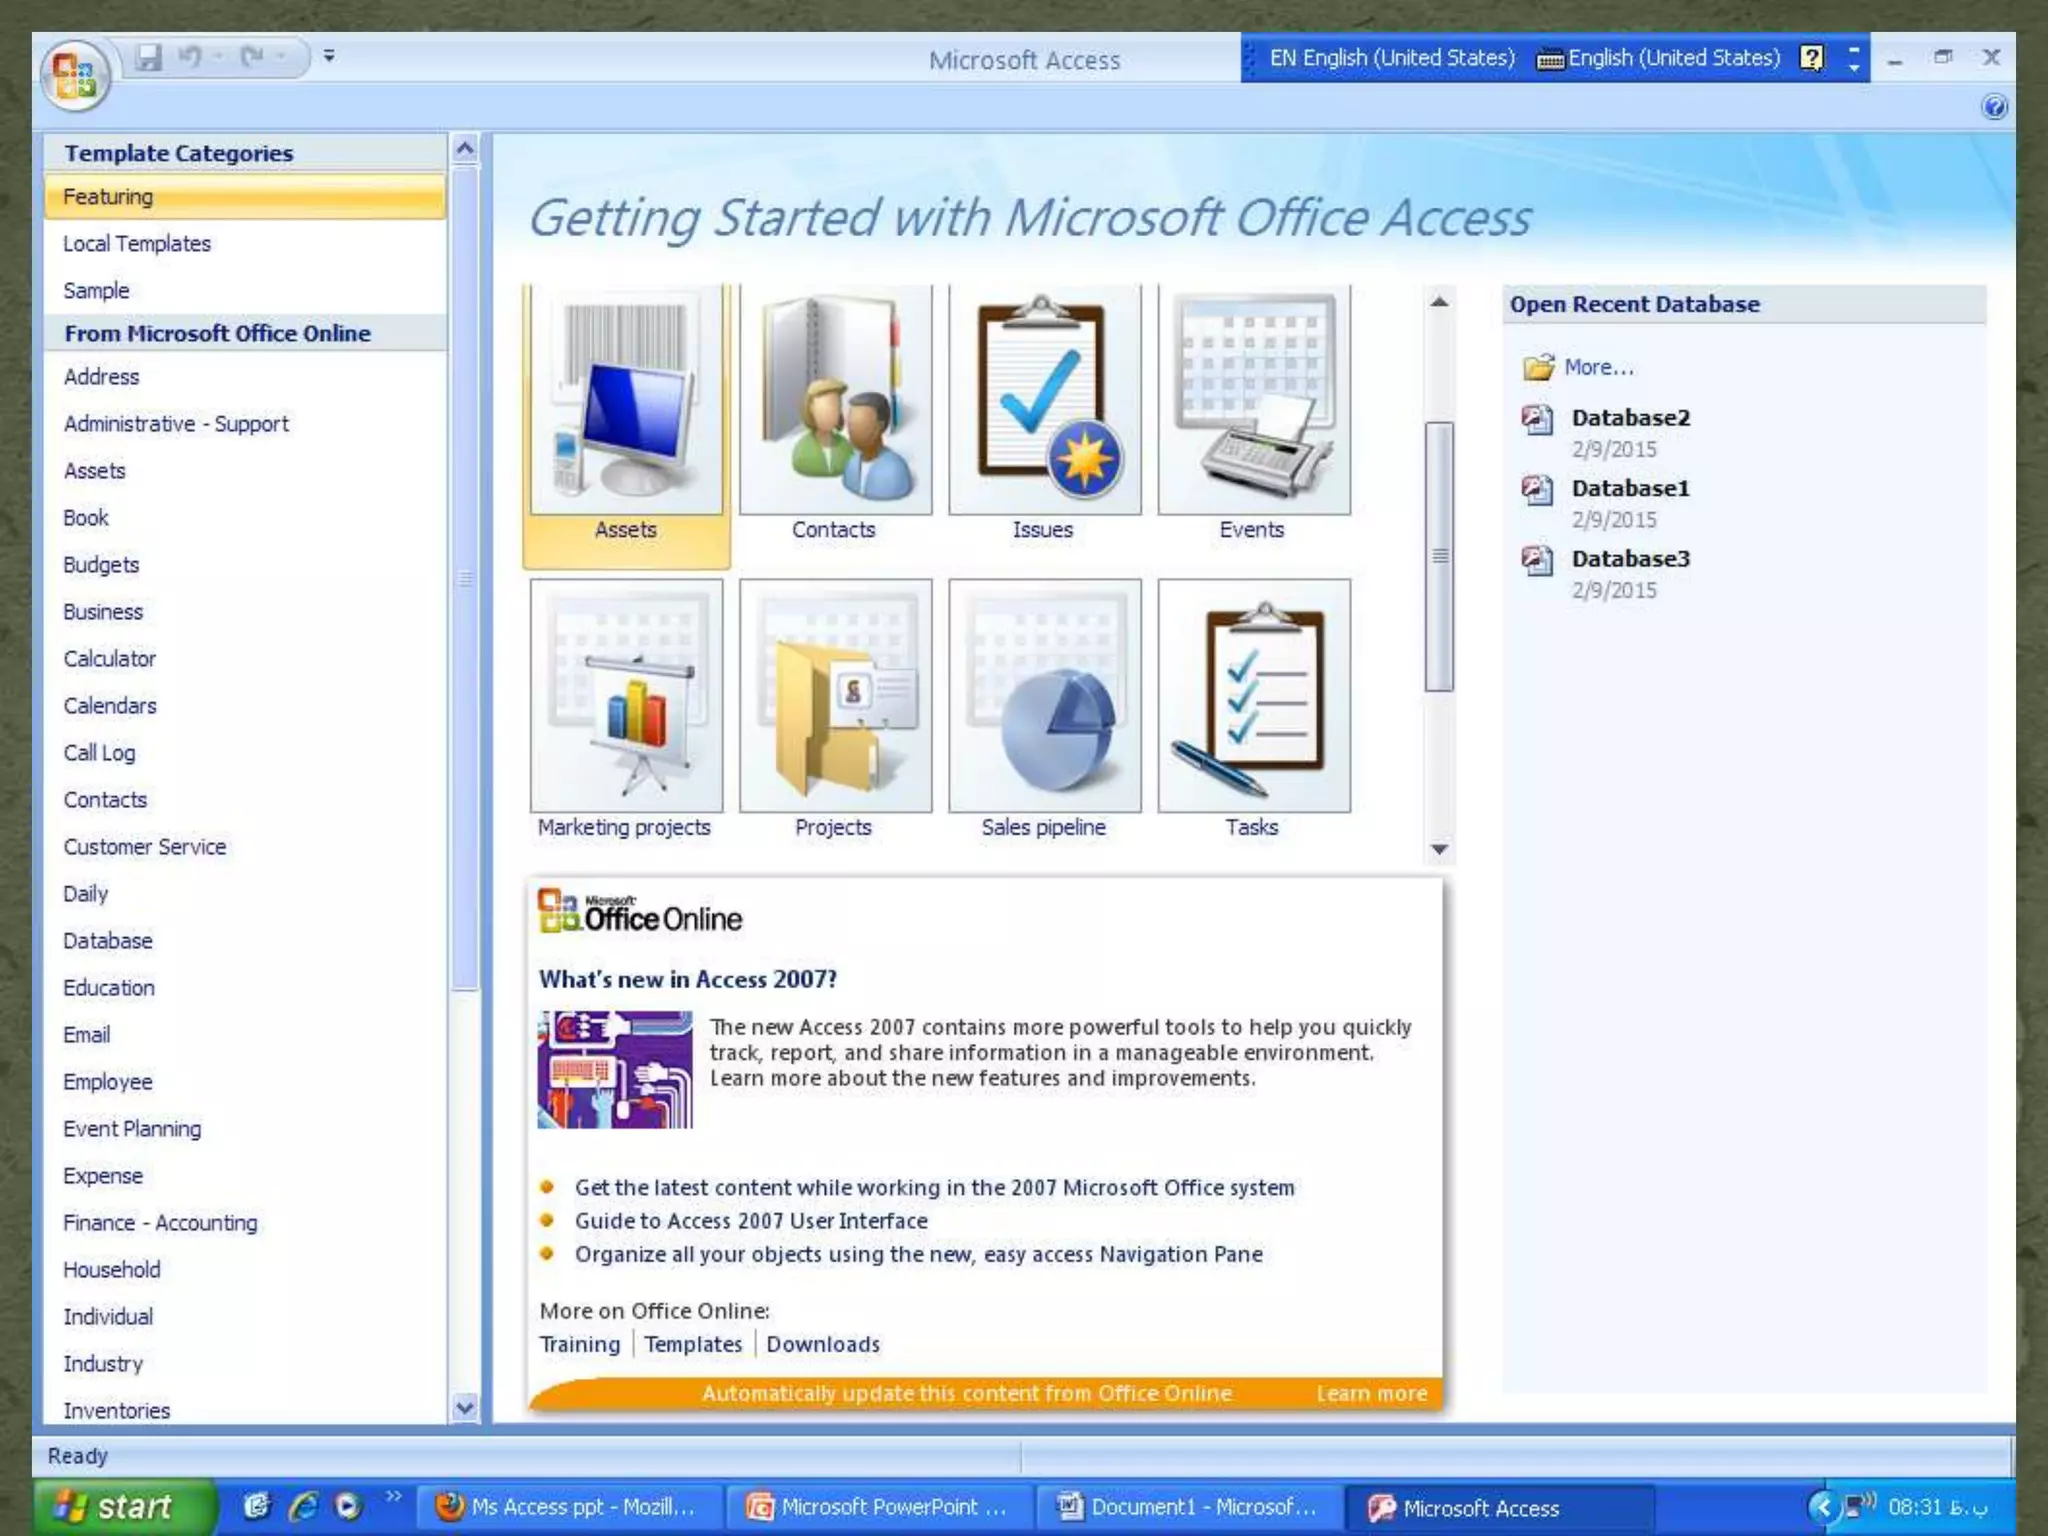Select Local Templates category
This screenshot has width=2048, height=1536.
[137, 244]
